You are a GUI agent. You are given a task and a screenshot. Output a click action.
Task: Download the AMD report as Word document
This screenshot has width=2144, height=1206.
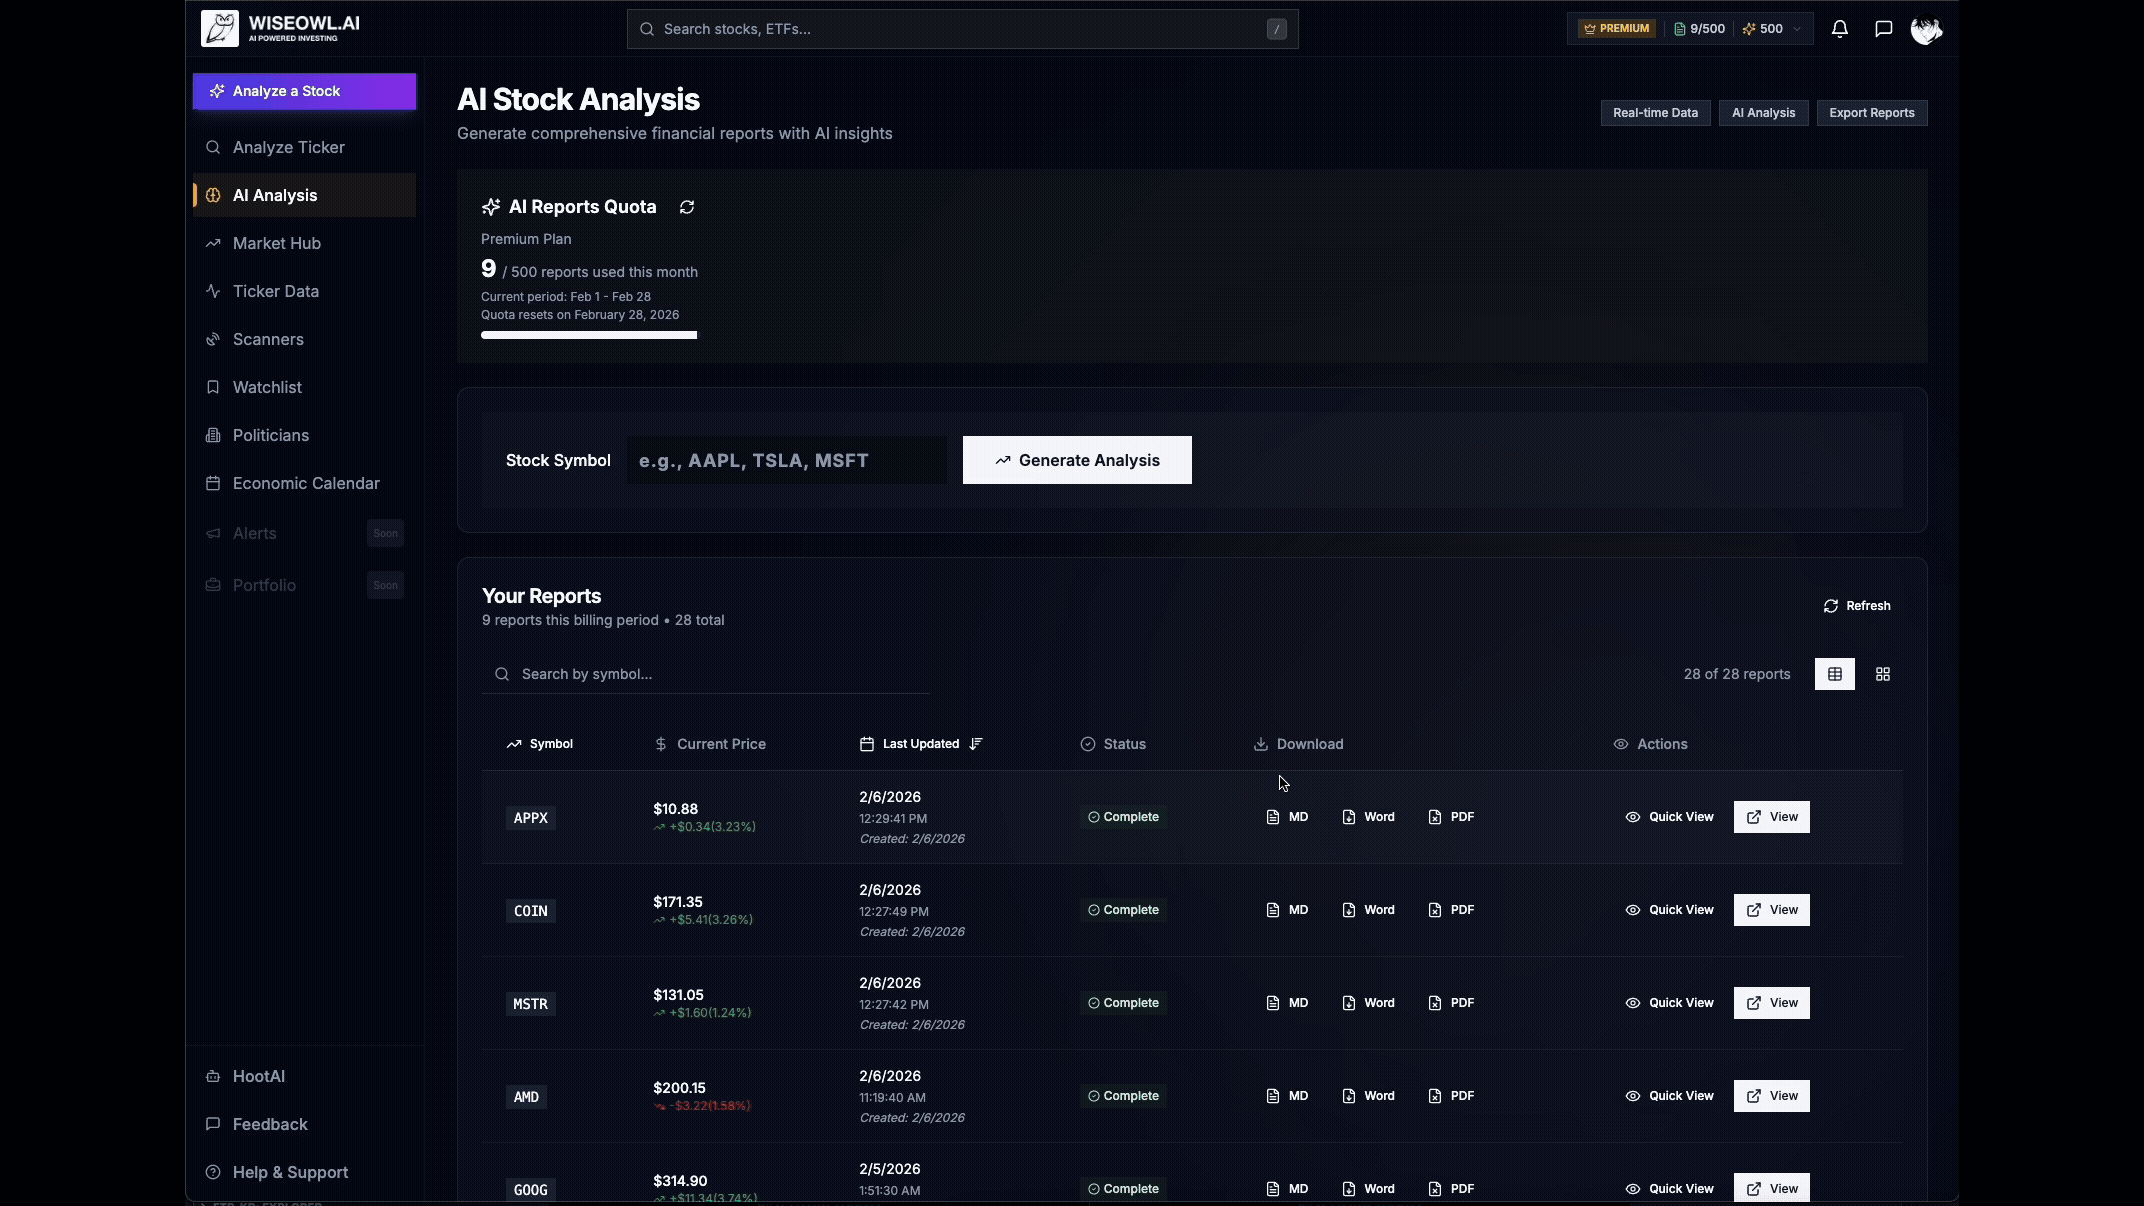(1368, 1096)
